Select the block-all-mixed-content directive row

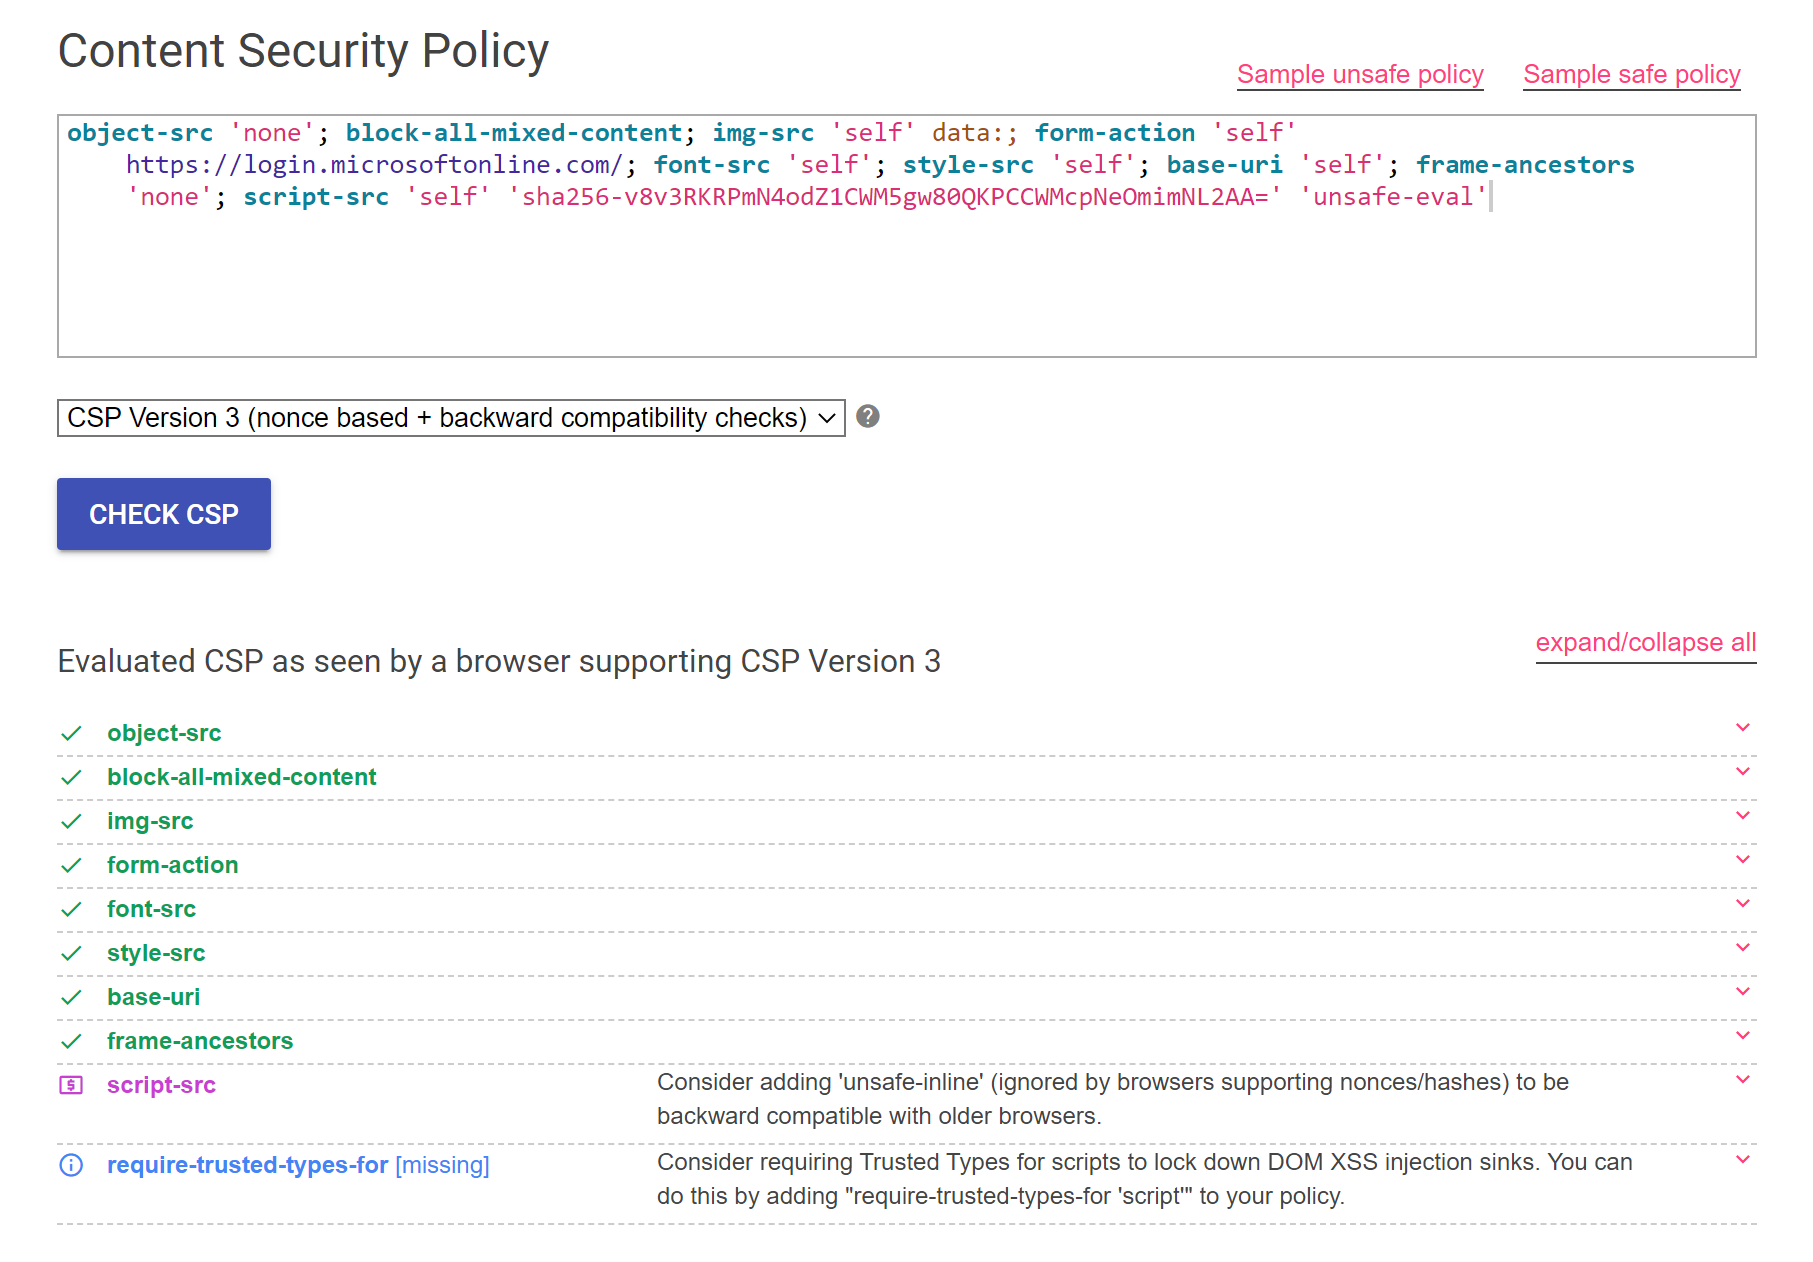tap(241, 777)
